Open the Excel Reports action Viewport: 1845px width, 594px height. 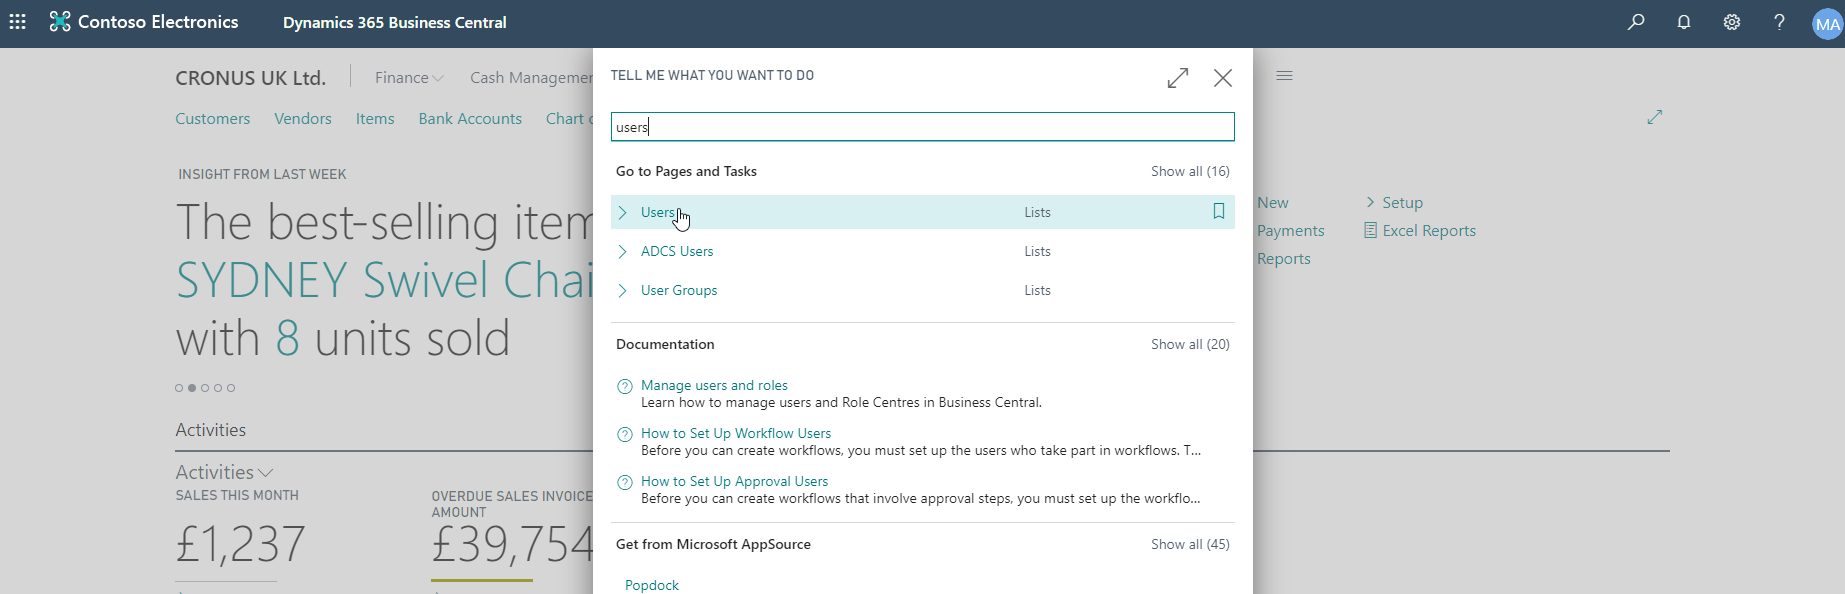pos(1429,230)
